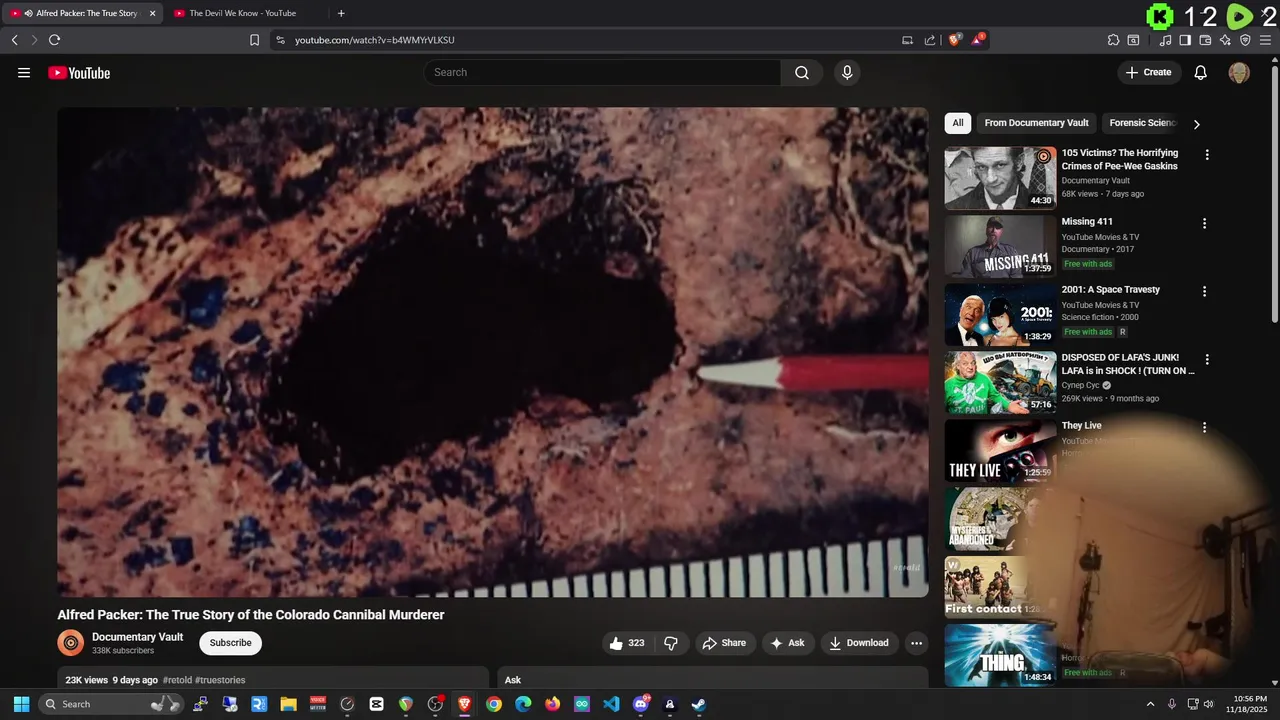Image resolution: width=1280 pixels, height=720 pixels.
Task: Open a new browser tab
Action: pos(341,13)
